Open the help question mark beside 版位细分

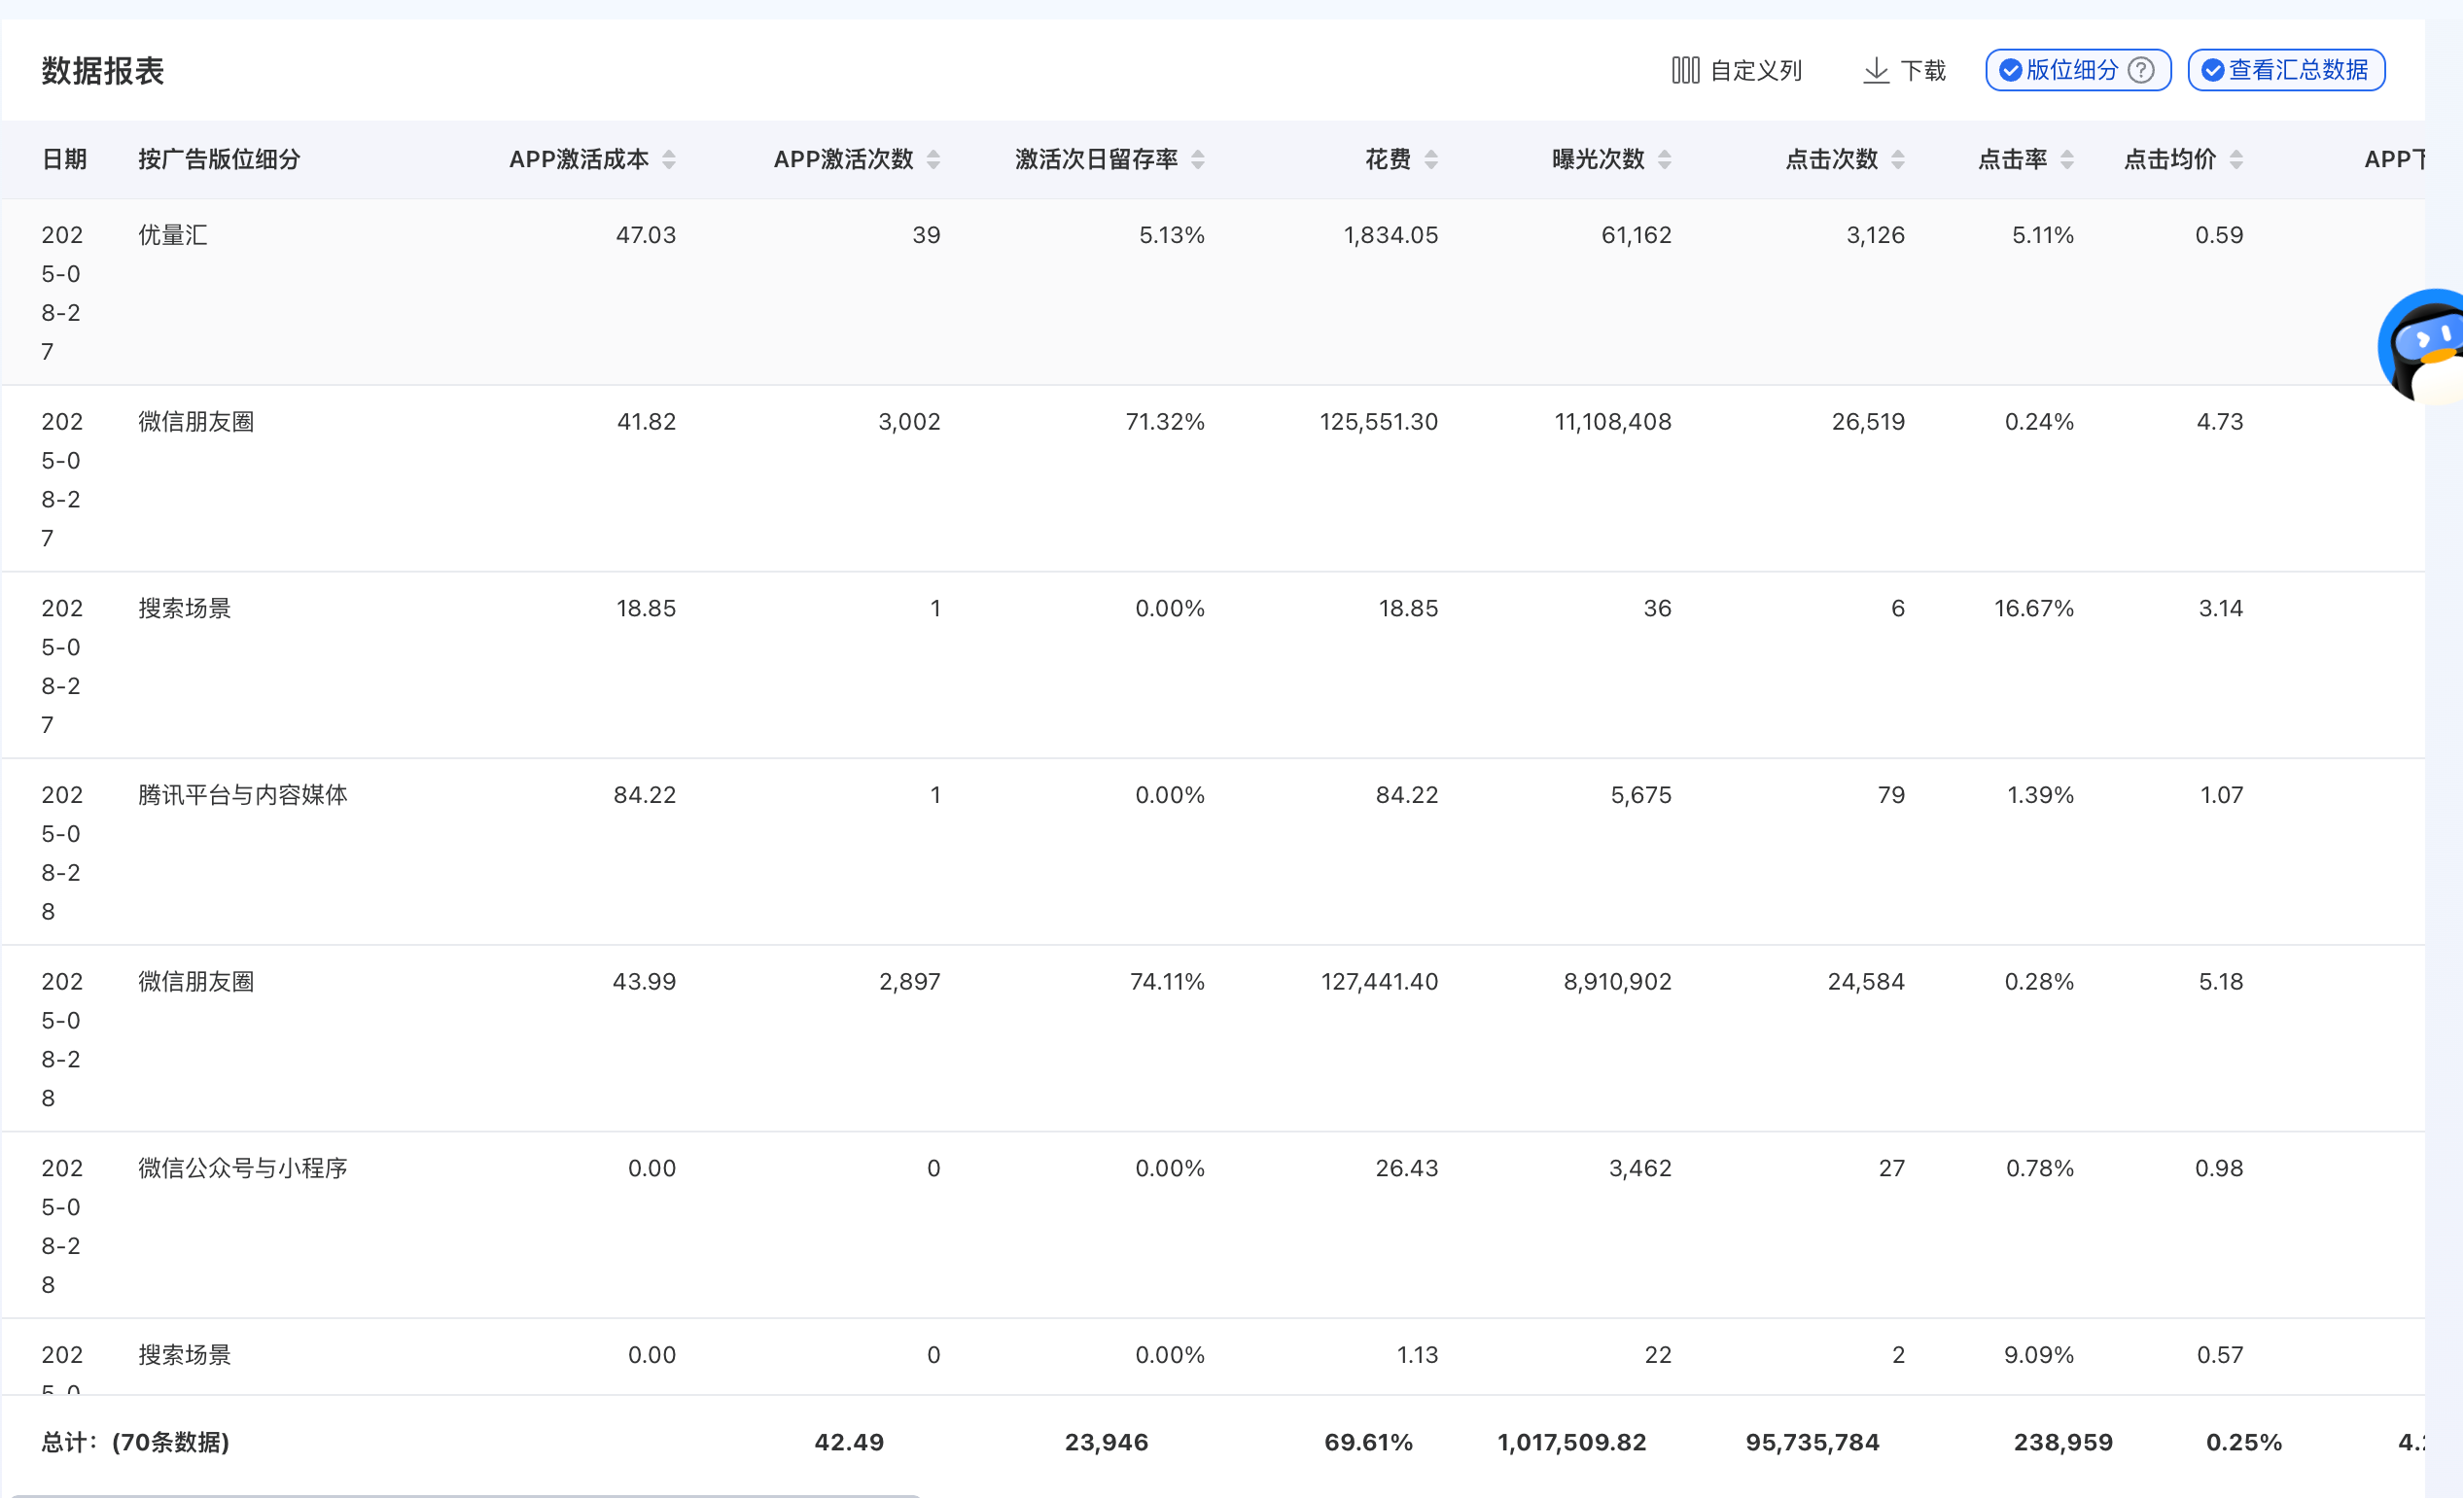tap(2142, 70)
